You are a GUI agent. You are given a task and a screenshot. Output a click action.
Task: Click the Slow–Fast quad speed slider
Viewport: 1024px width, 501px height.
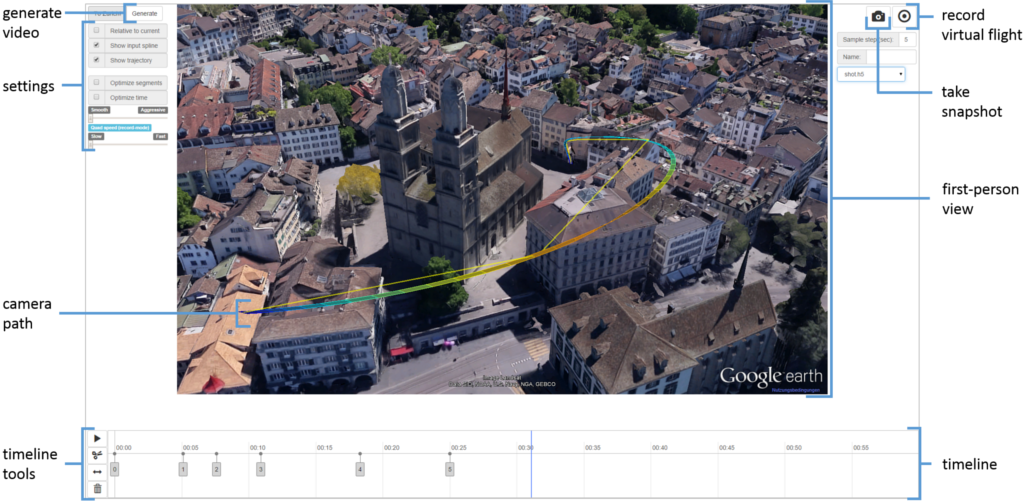tap(91, 145)
